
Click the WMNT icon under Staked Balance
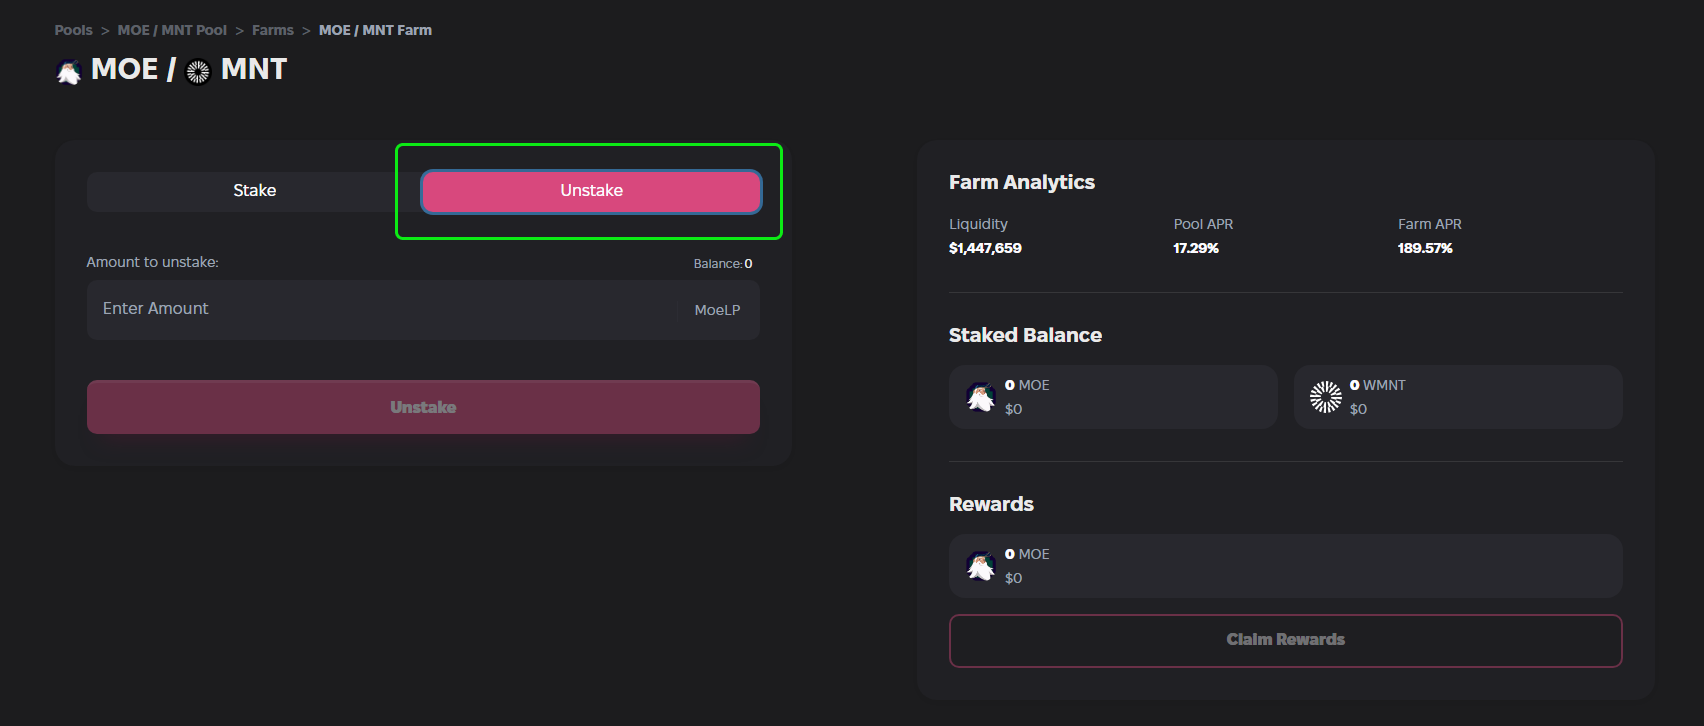click(1325, 397)
